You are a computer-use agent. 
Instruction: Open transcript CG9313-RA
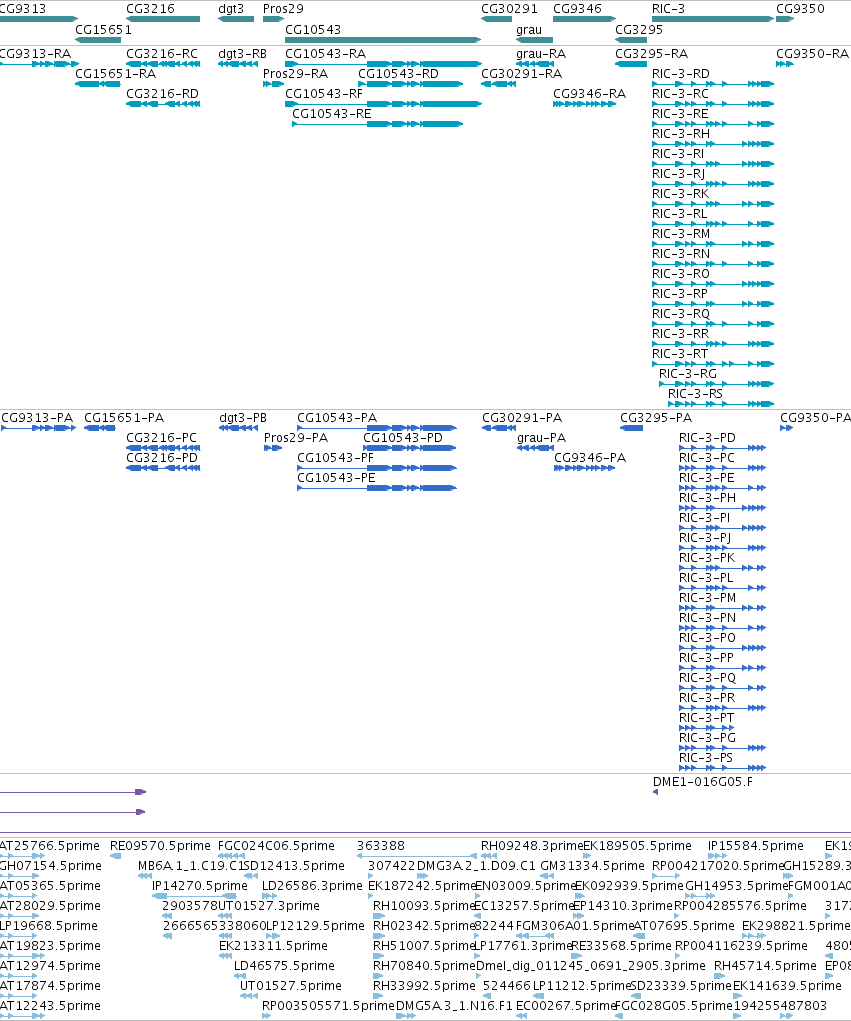pos(35,53)
